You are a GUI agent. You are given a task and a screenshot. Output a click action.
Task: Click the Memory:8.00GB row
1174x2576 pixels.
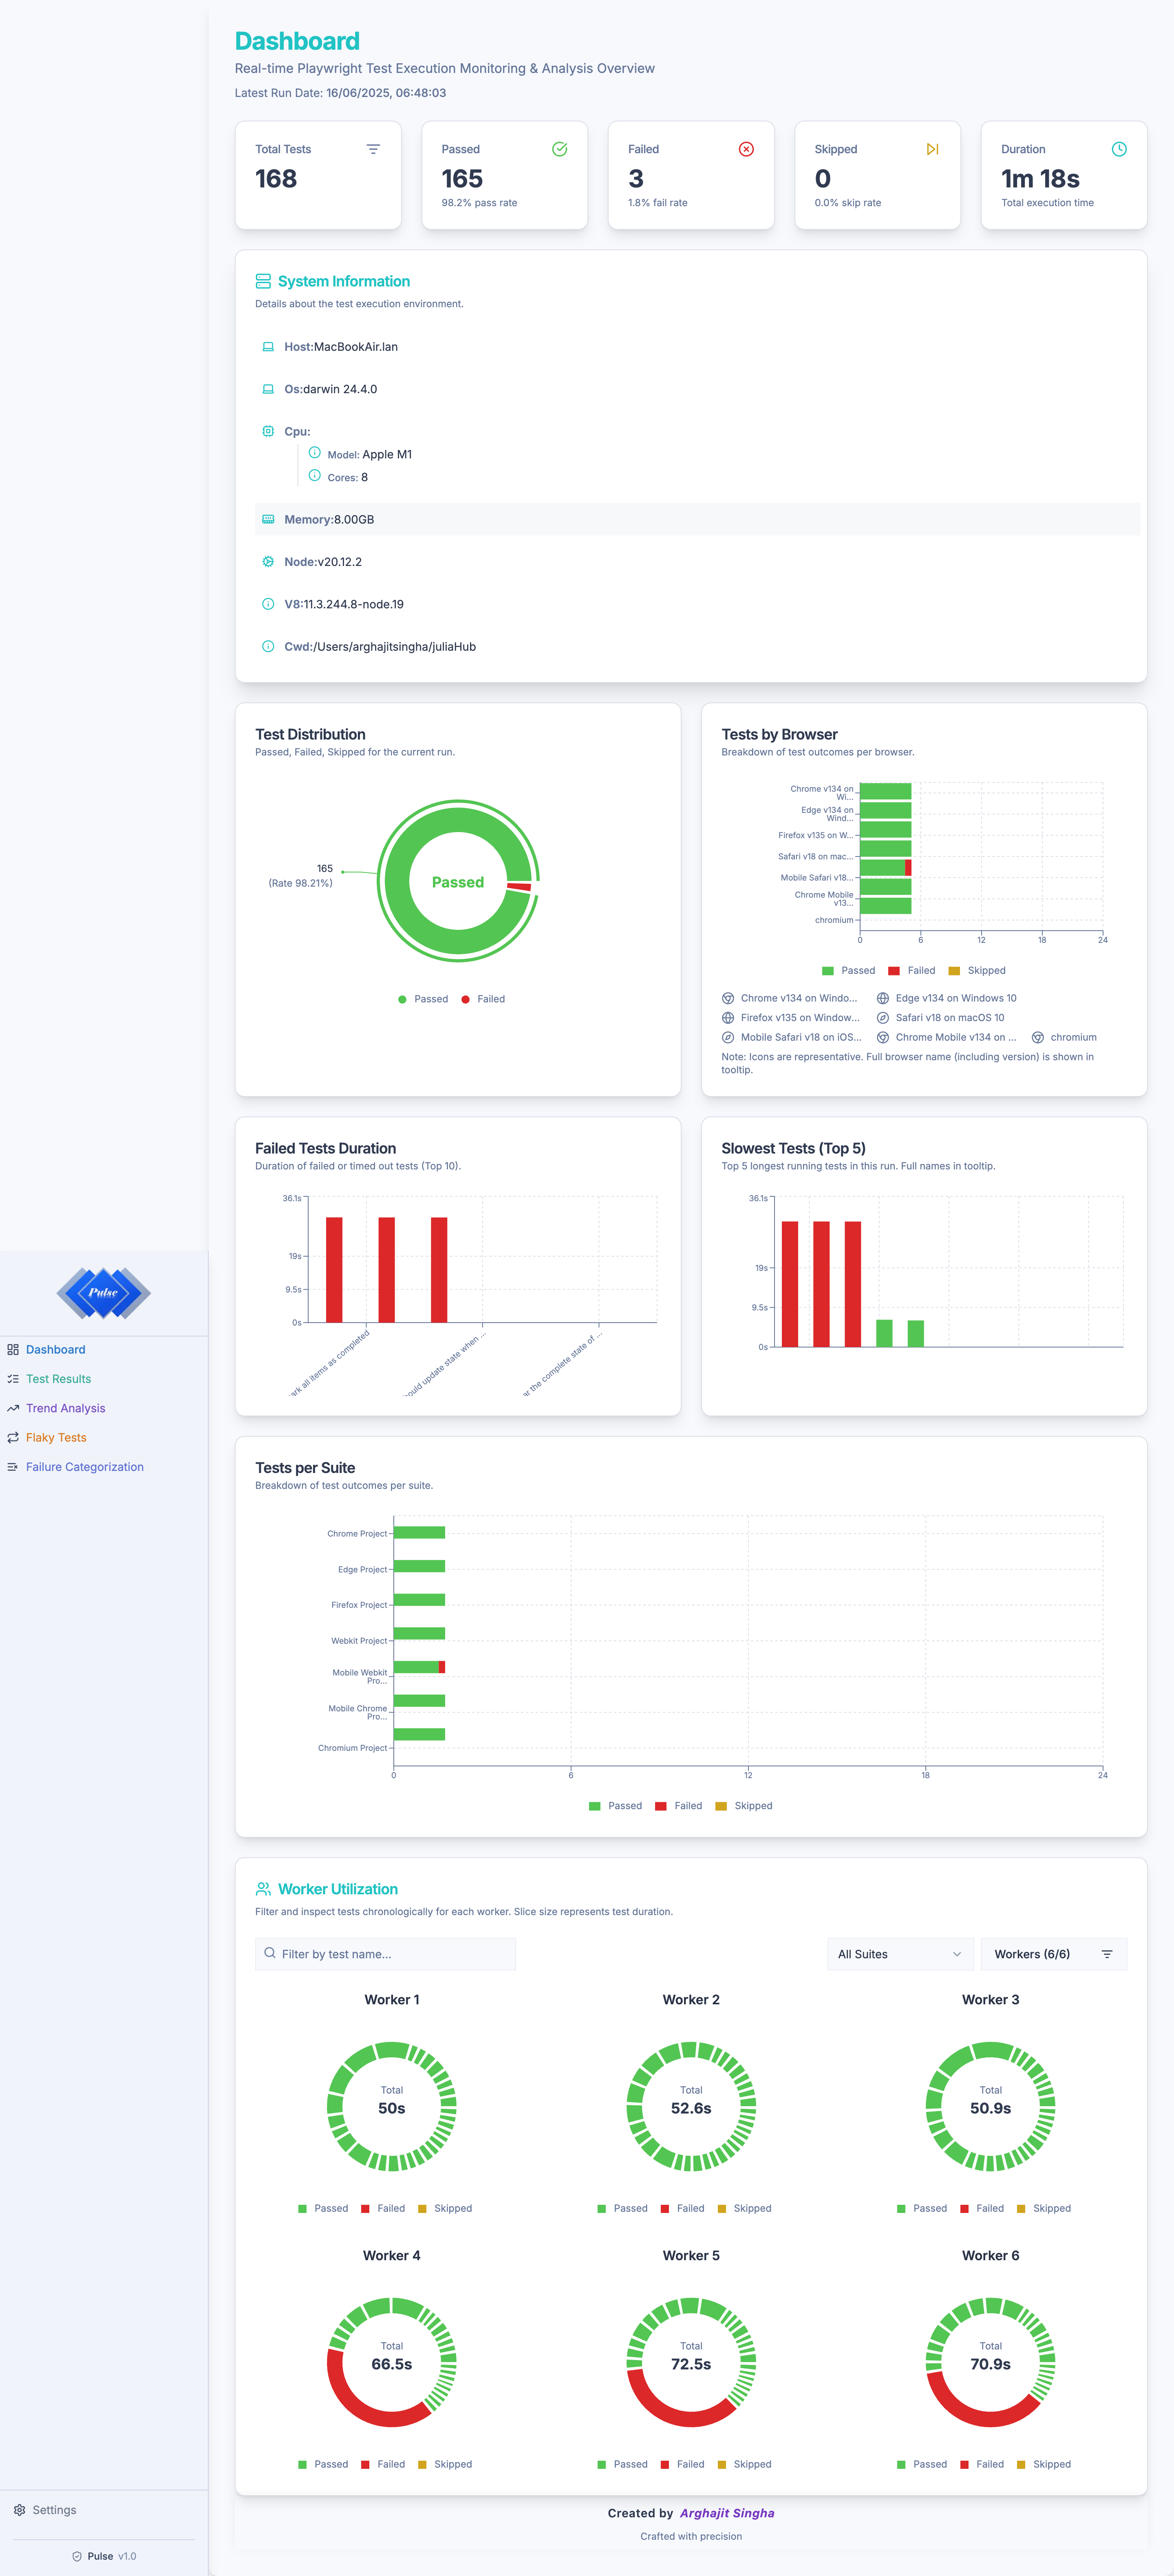tap(697, 519)
